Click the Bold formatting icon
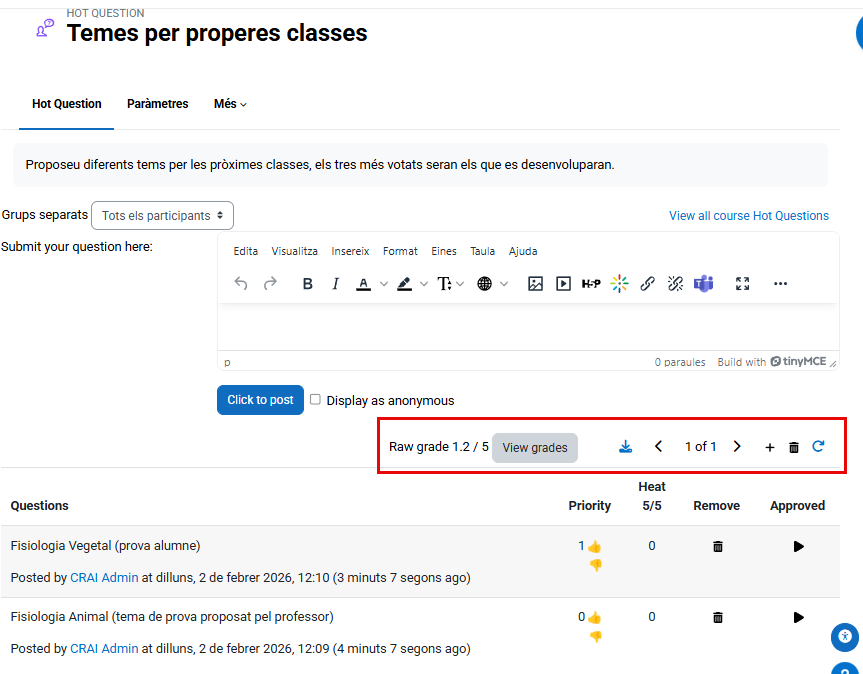 click(x=308, y=284)
